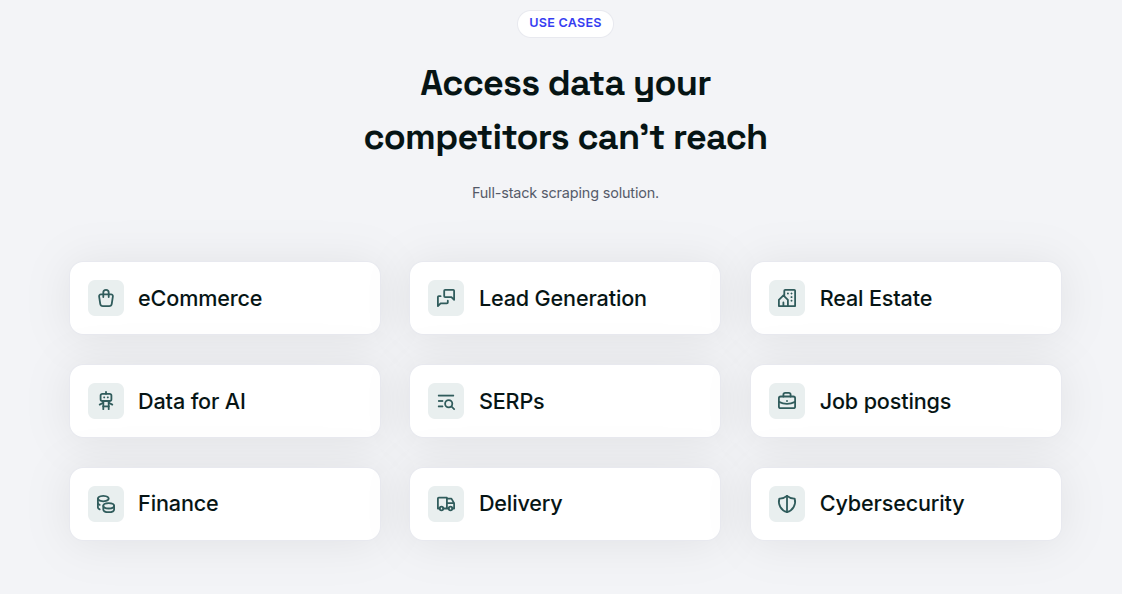Click the 'Access data your competitors' heading
1122x594 pixels.
pyautogui.click(x=565, y=110)
